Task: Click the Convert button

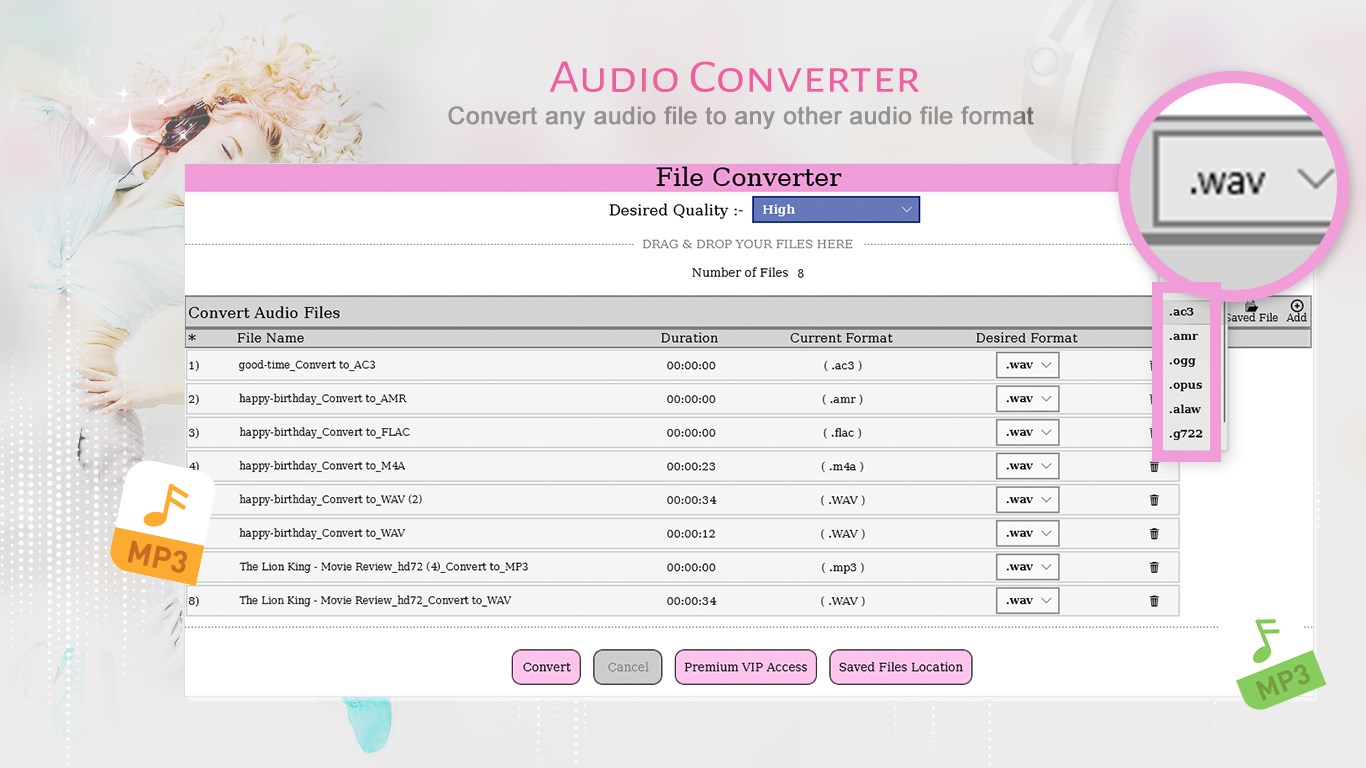Action: coord(546,667)
